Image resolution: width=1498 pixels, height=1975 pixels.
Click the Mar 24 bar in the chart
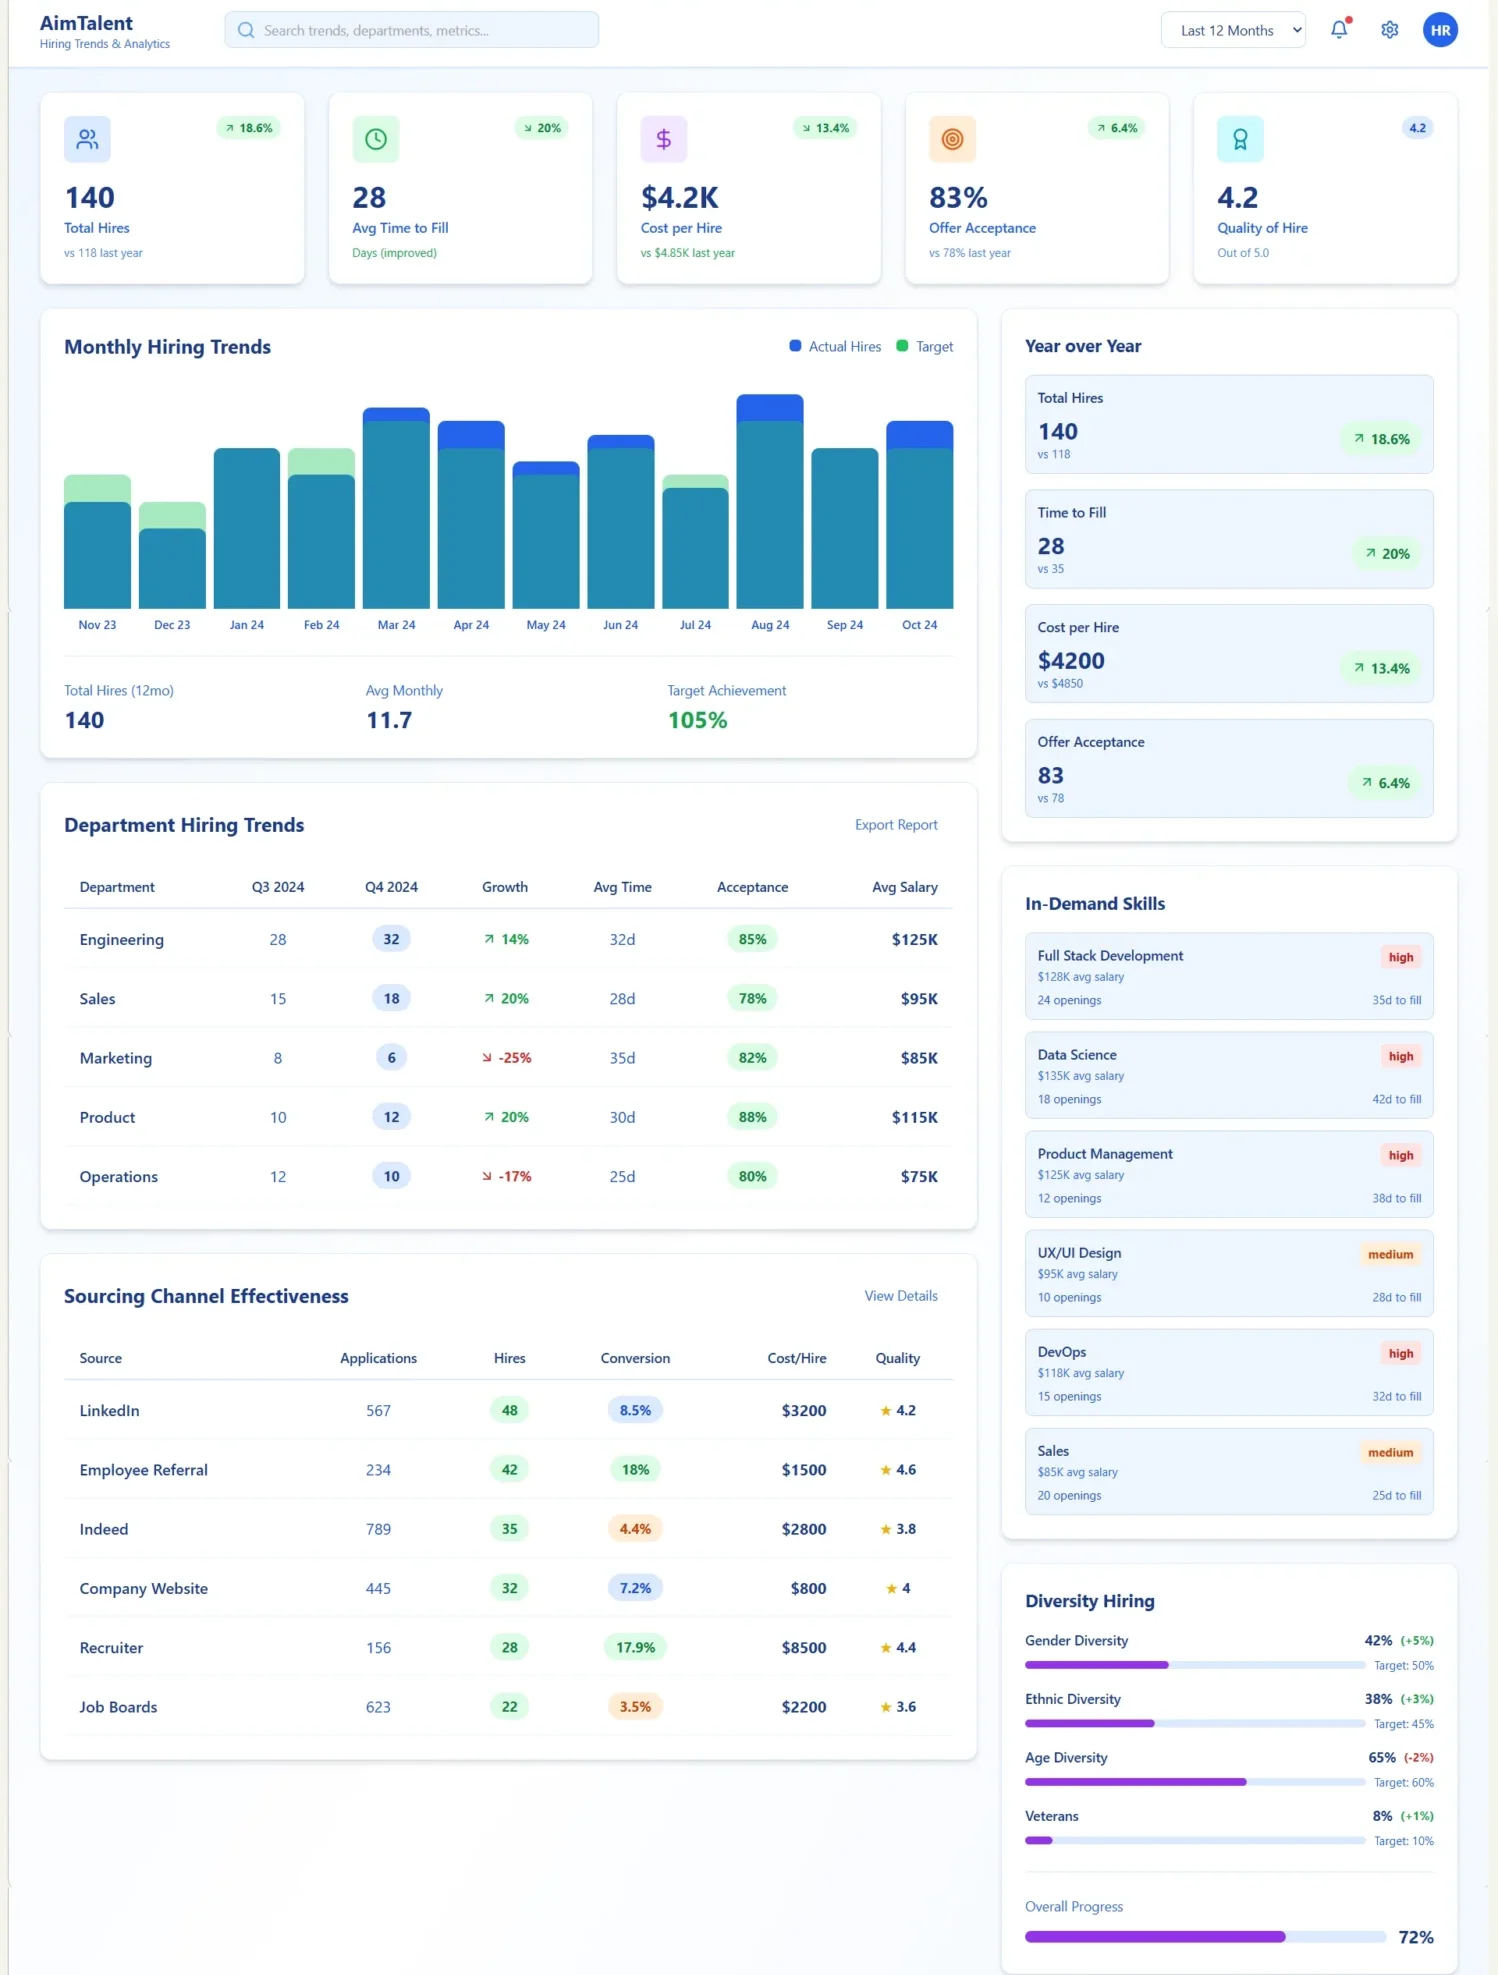396,508
